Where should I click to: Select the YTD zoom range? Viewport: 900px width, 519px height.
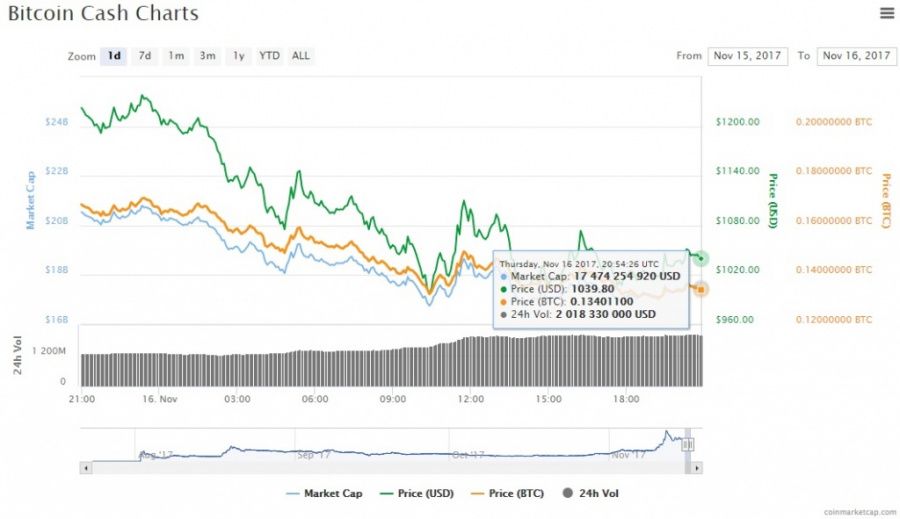269,56
